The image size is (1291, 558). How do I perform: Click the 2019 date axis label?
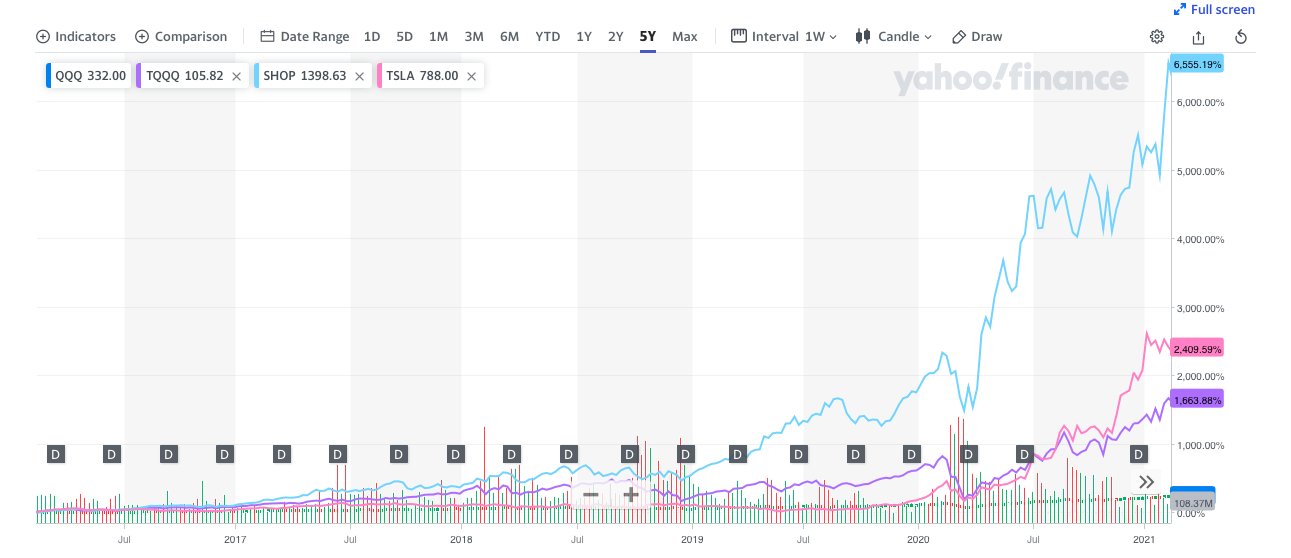692,540
